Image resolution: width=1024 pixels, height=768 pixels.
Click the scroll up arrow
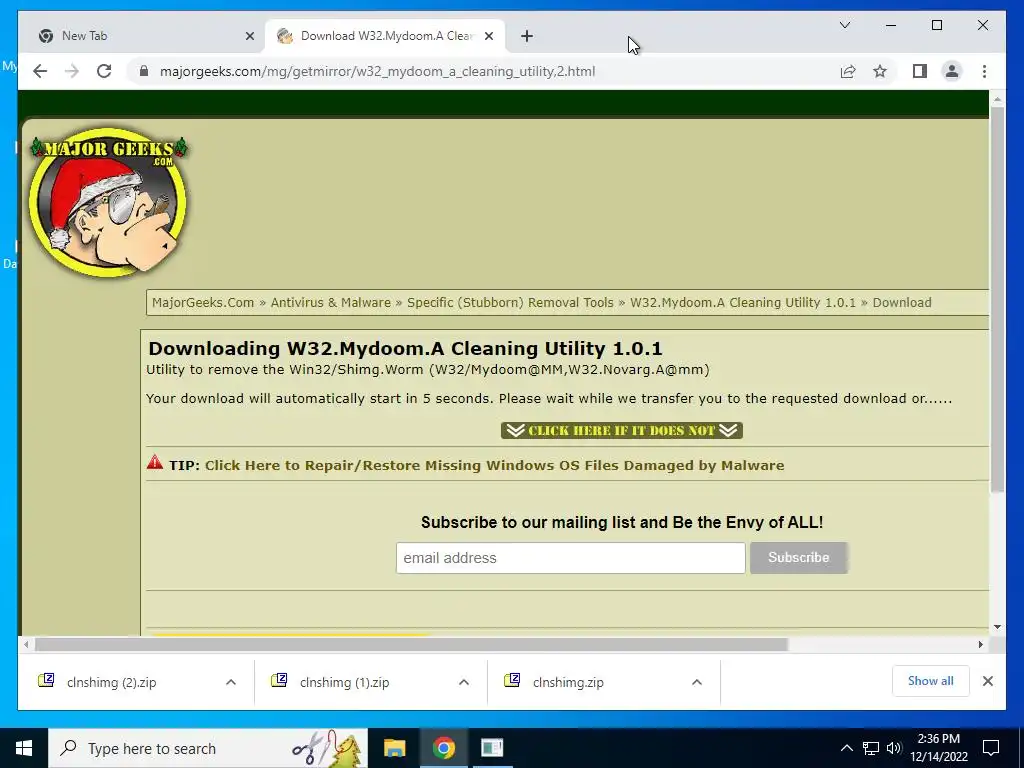[997, 99]
